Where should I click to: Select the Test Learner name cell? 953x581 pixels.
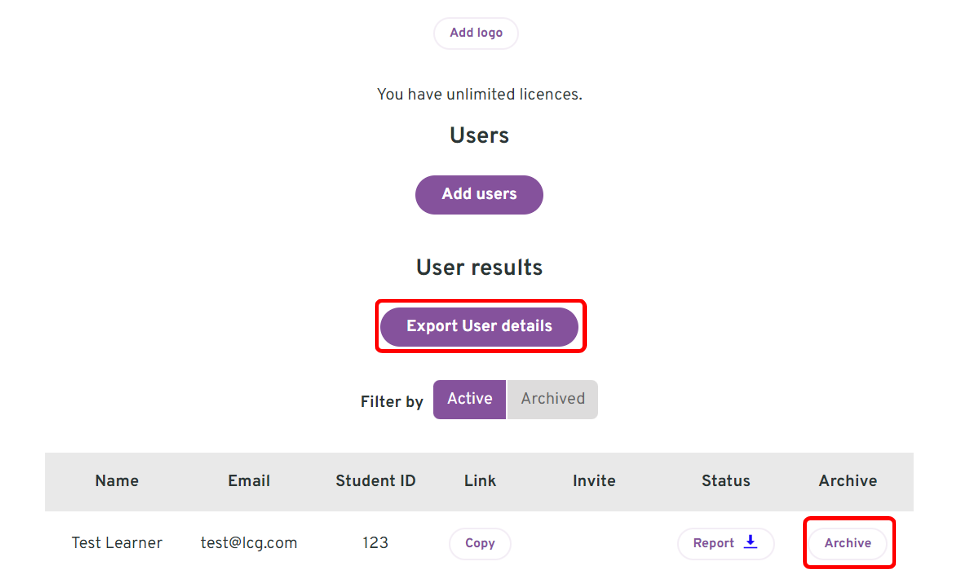[117, 543]
